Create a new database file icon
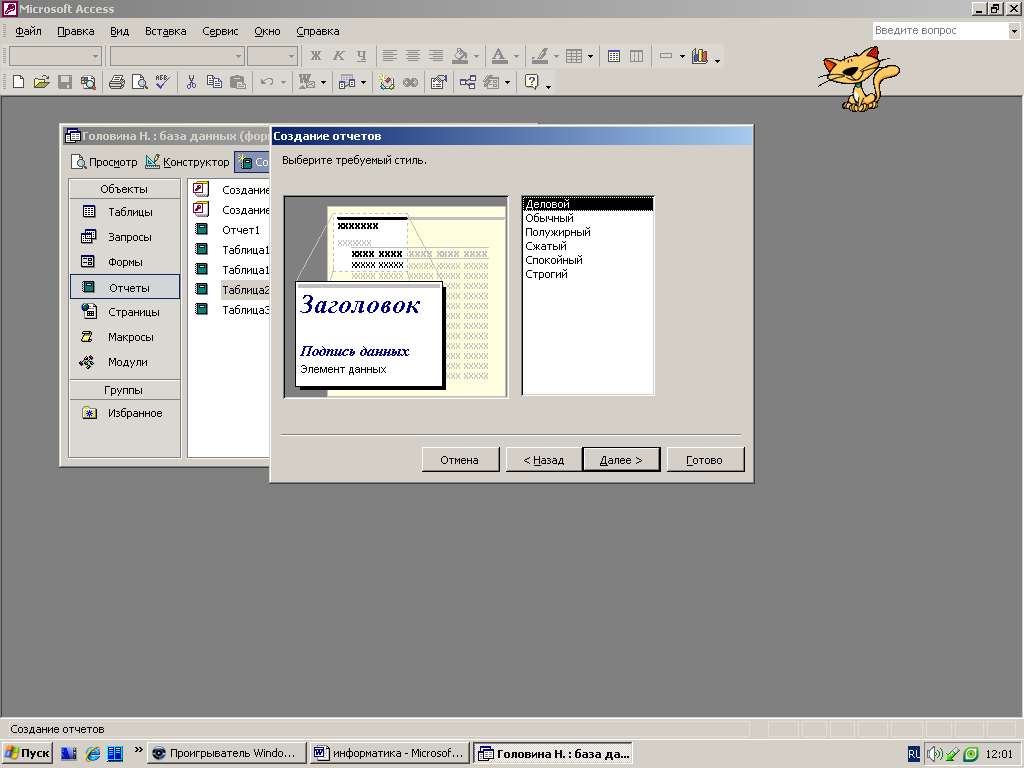This screenshot has width=1024, height=768. (x=19, y=82)
